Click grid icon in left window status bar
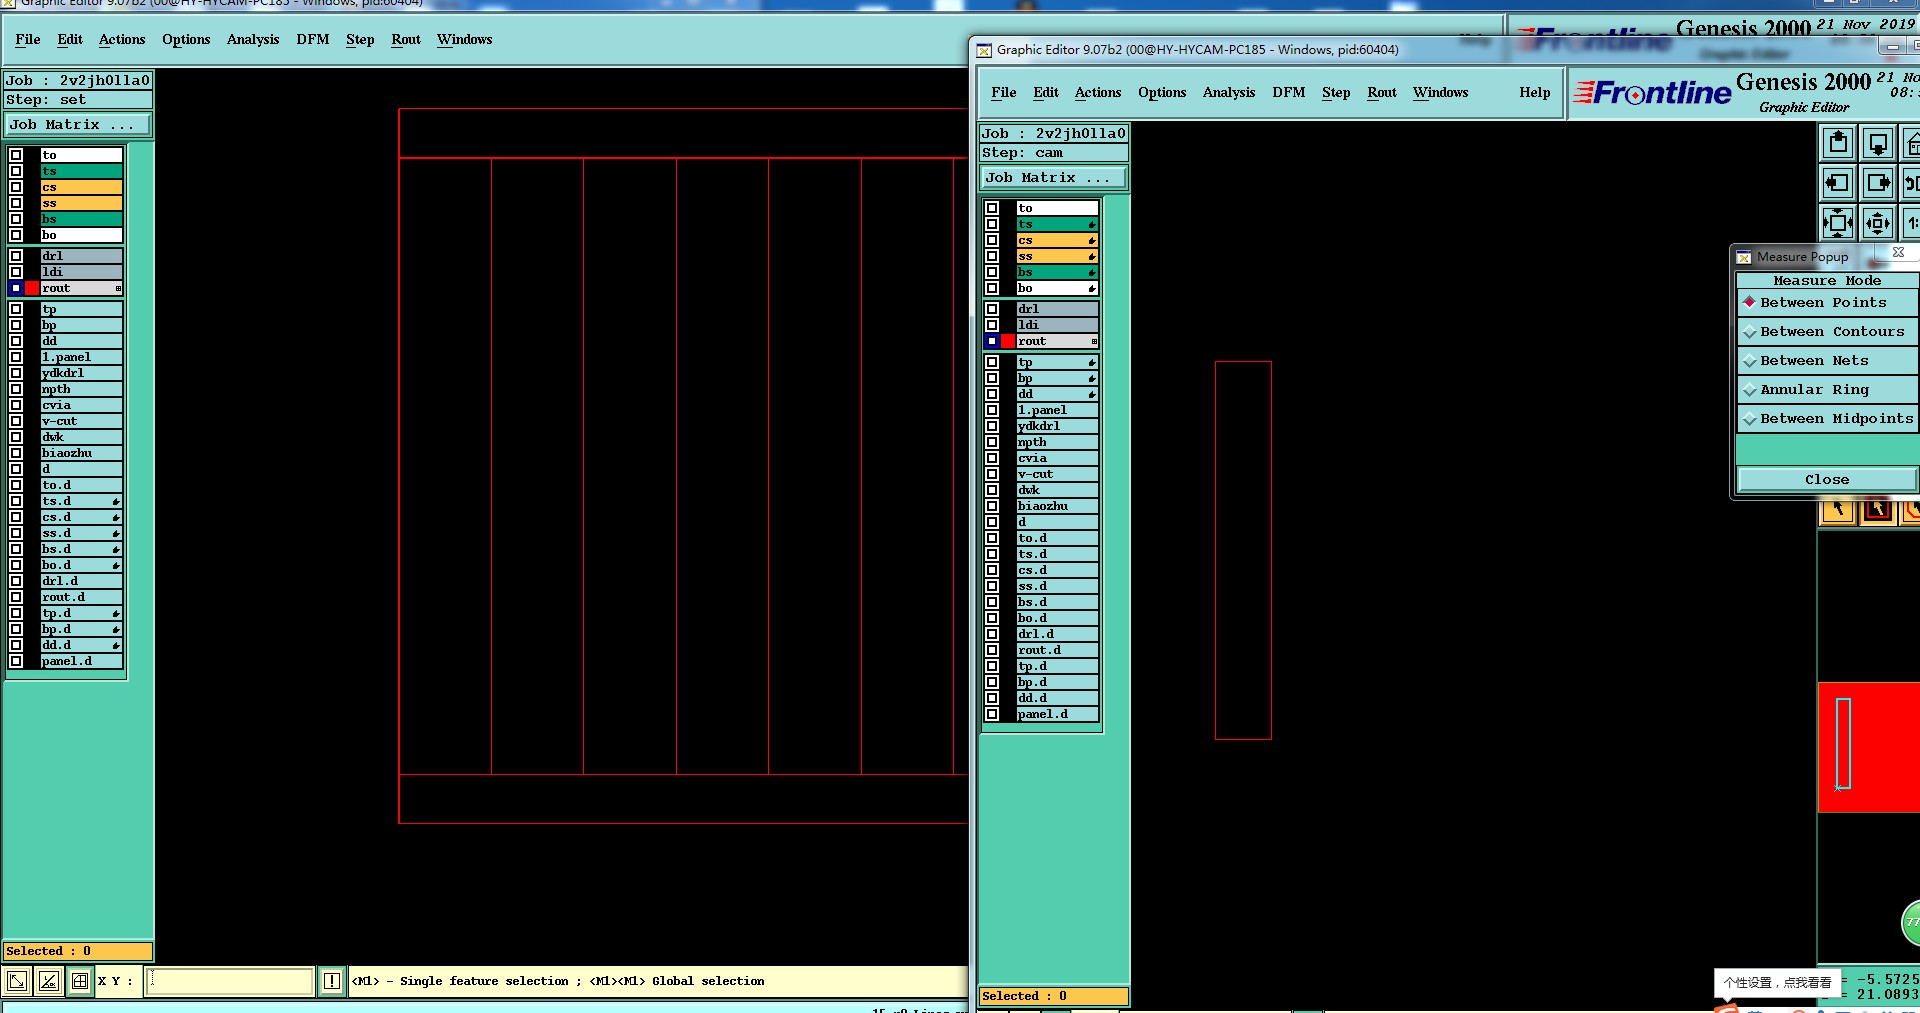Screen dimensions: 1920x1013 click(80, 981)
